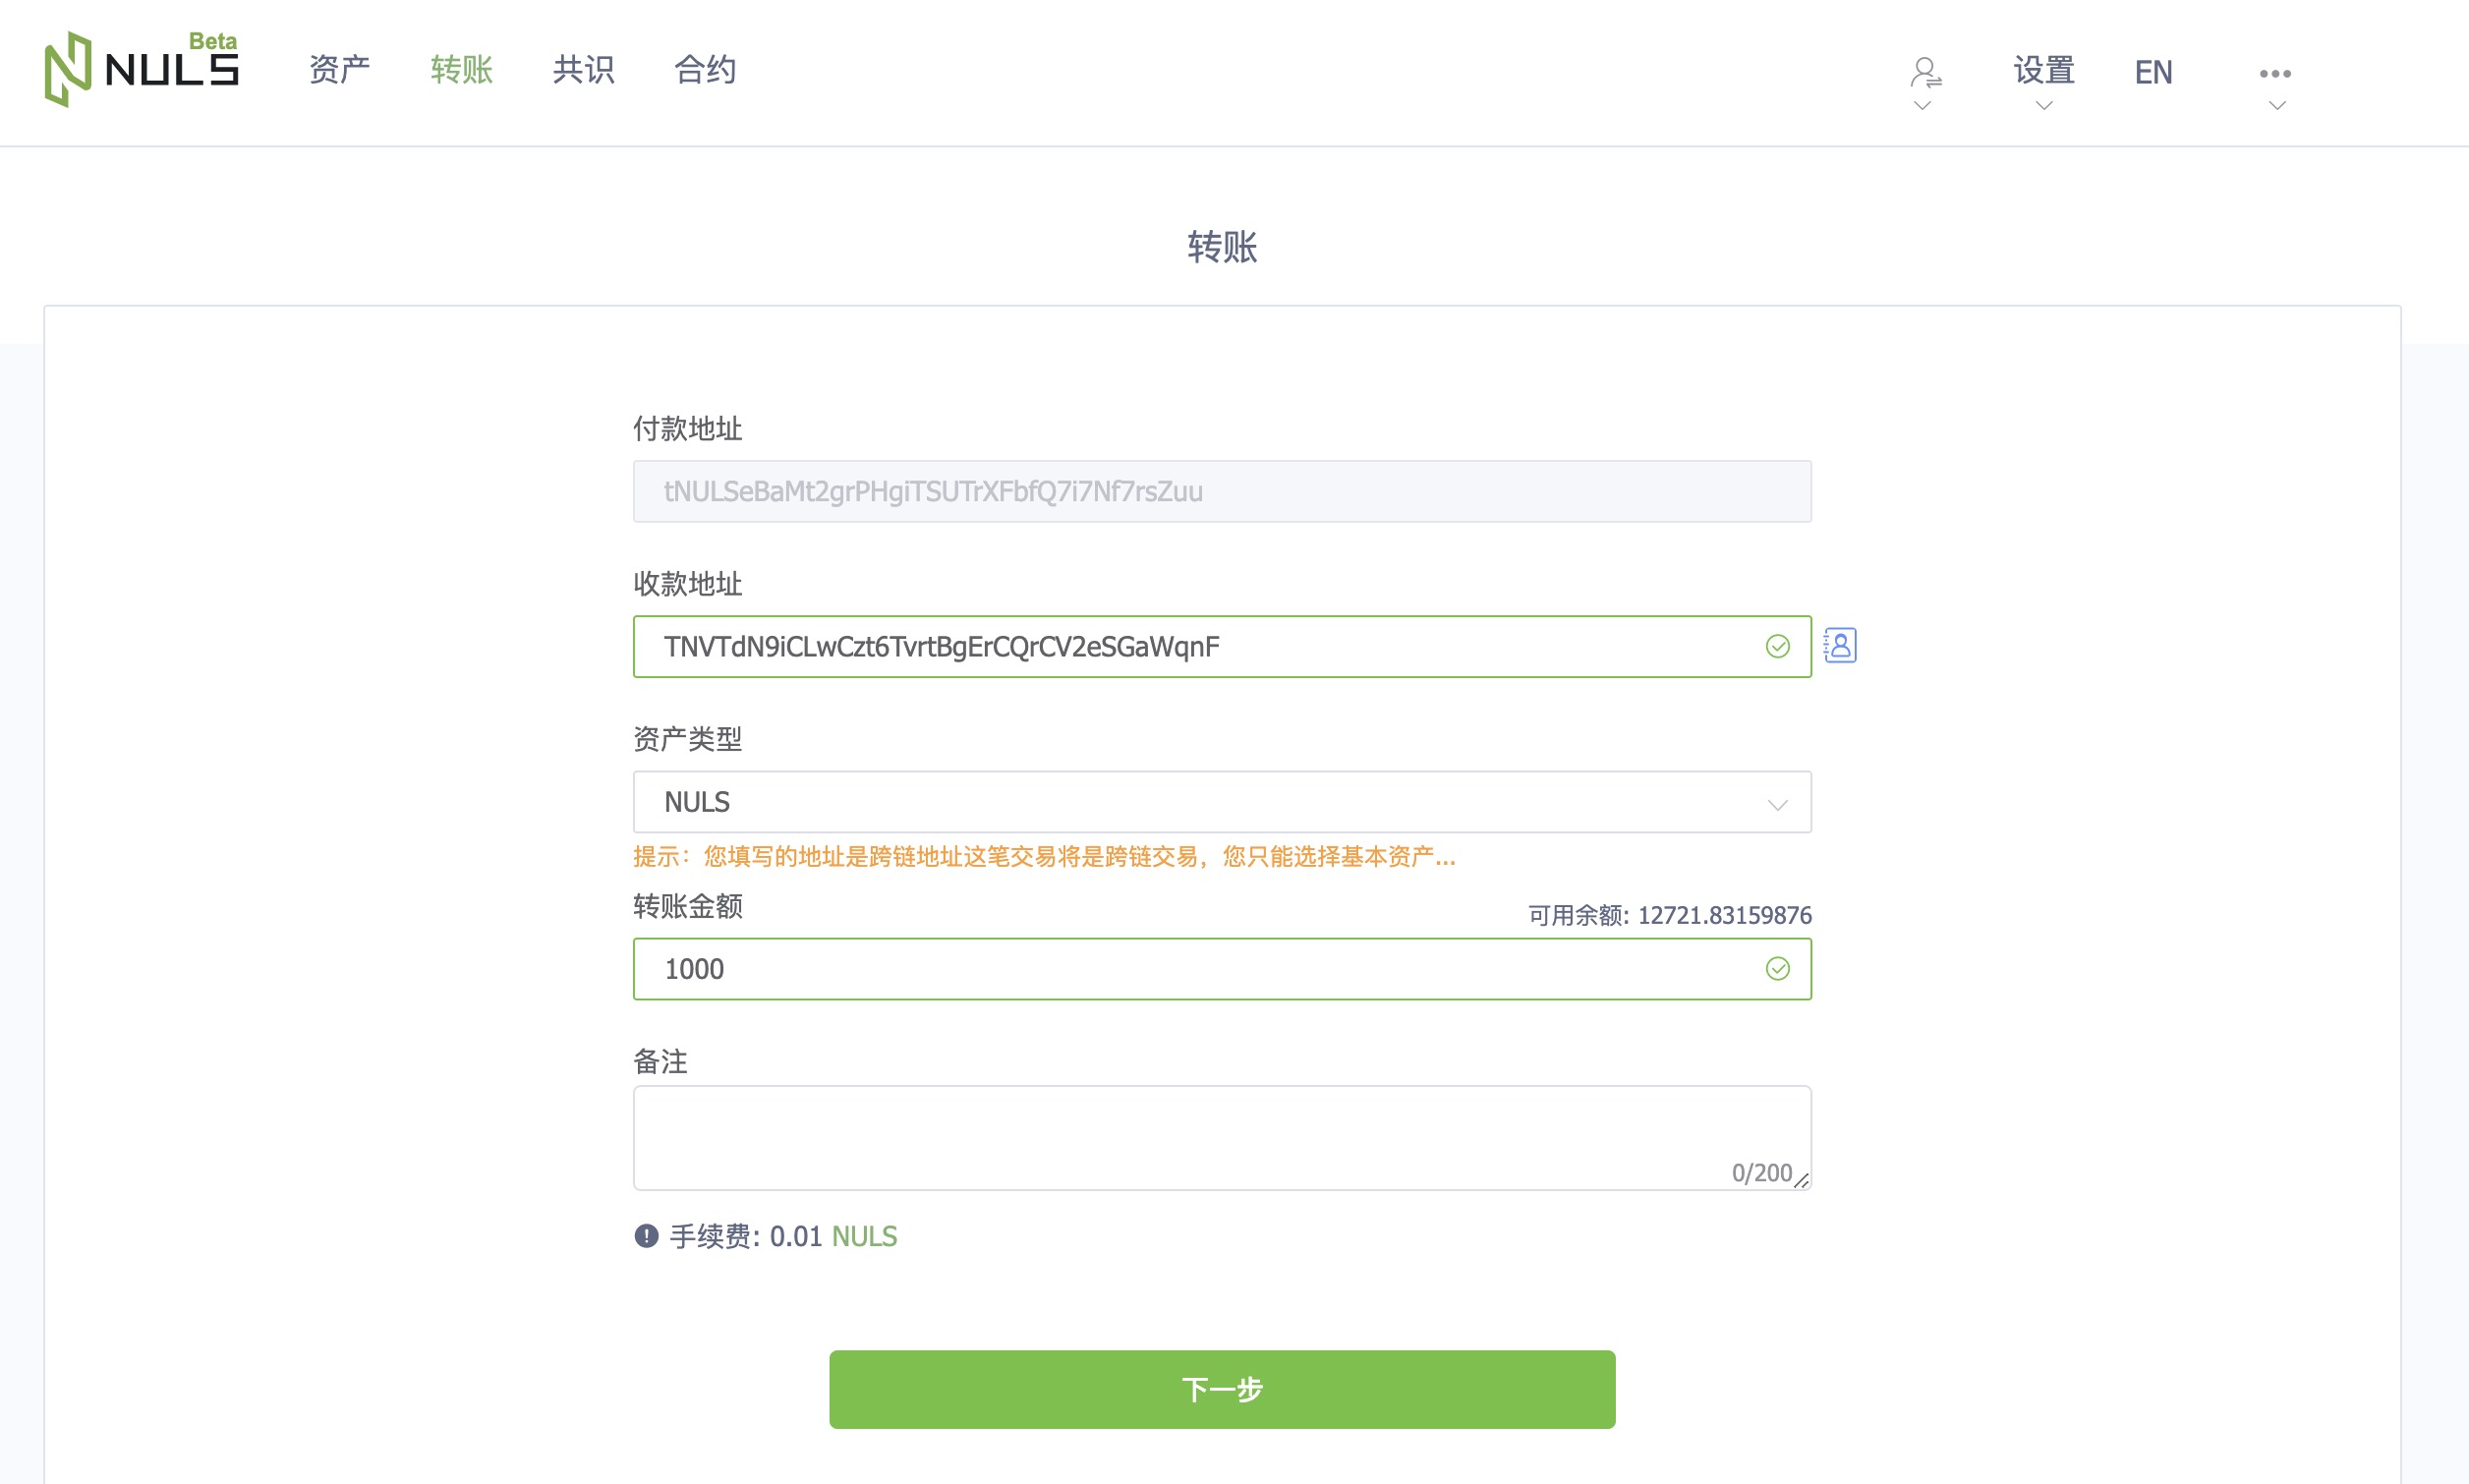
Task: Open the address book contacts icon
Action: [x=1839, y=646]
